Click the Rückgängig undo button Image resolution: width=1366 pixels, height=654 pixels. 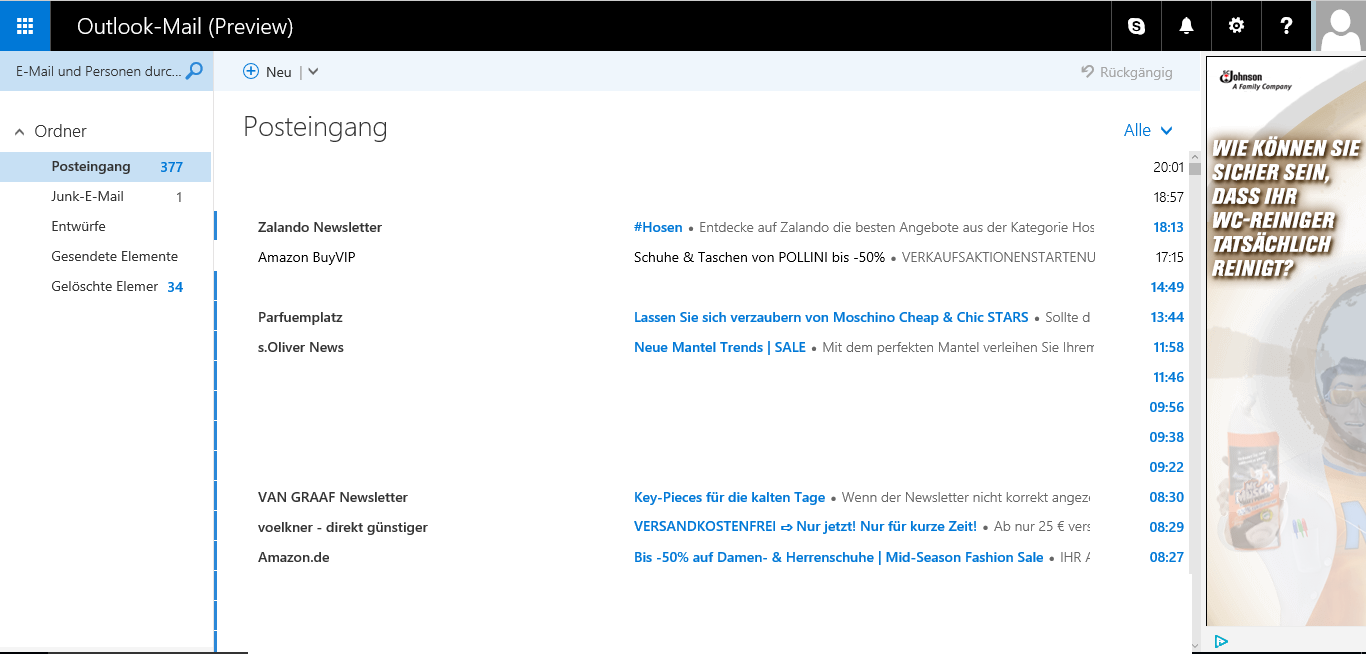tap(1127, 72)
